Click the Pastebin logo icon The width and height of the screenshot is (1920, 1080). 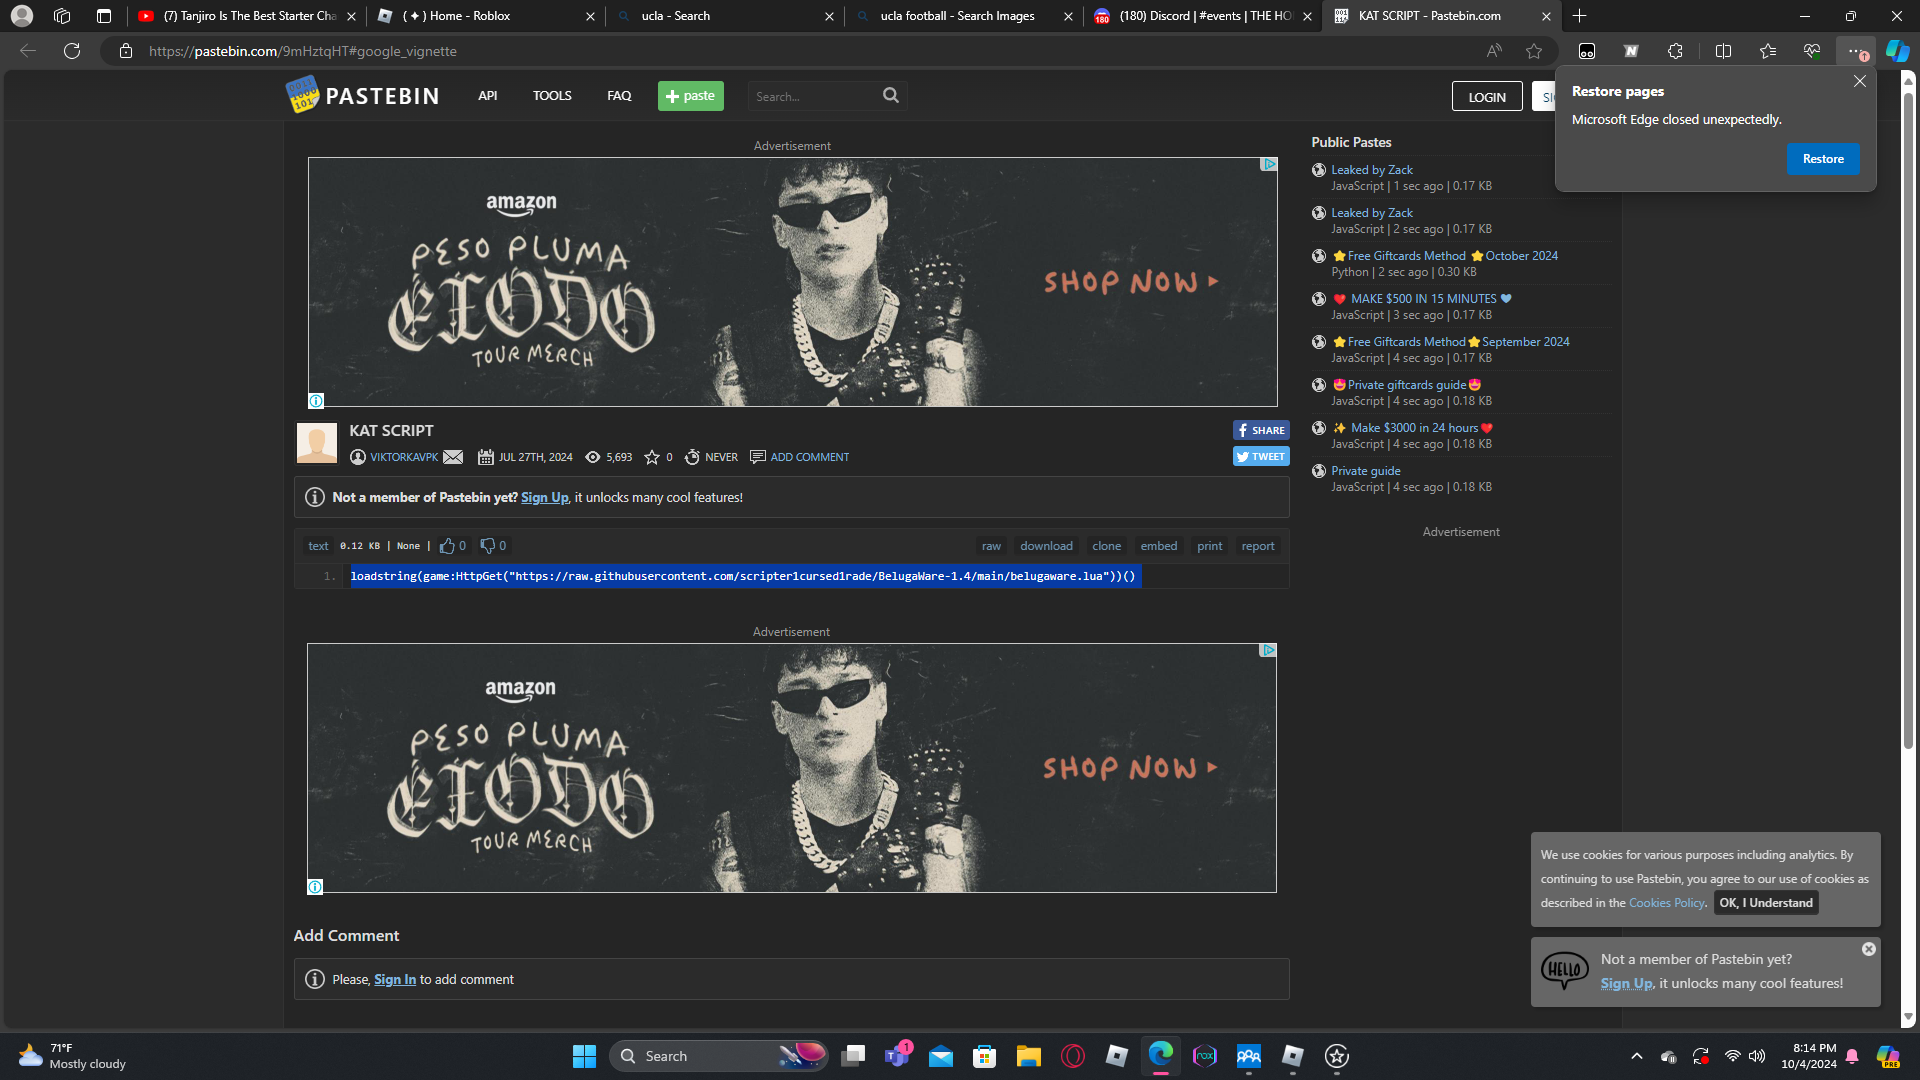point(302,95)
